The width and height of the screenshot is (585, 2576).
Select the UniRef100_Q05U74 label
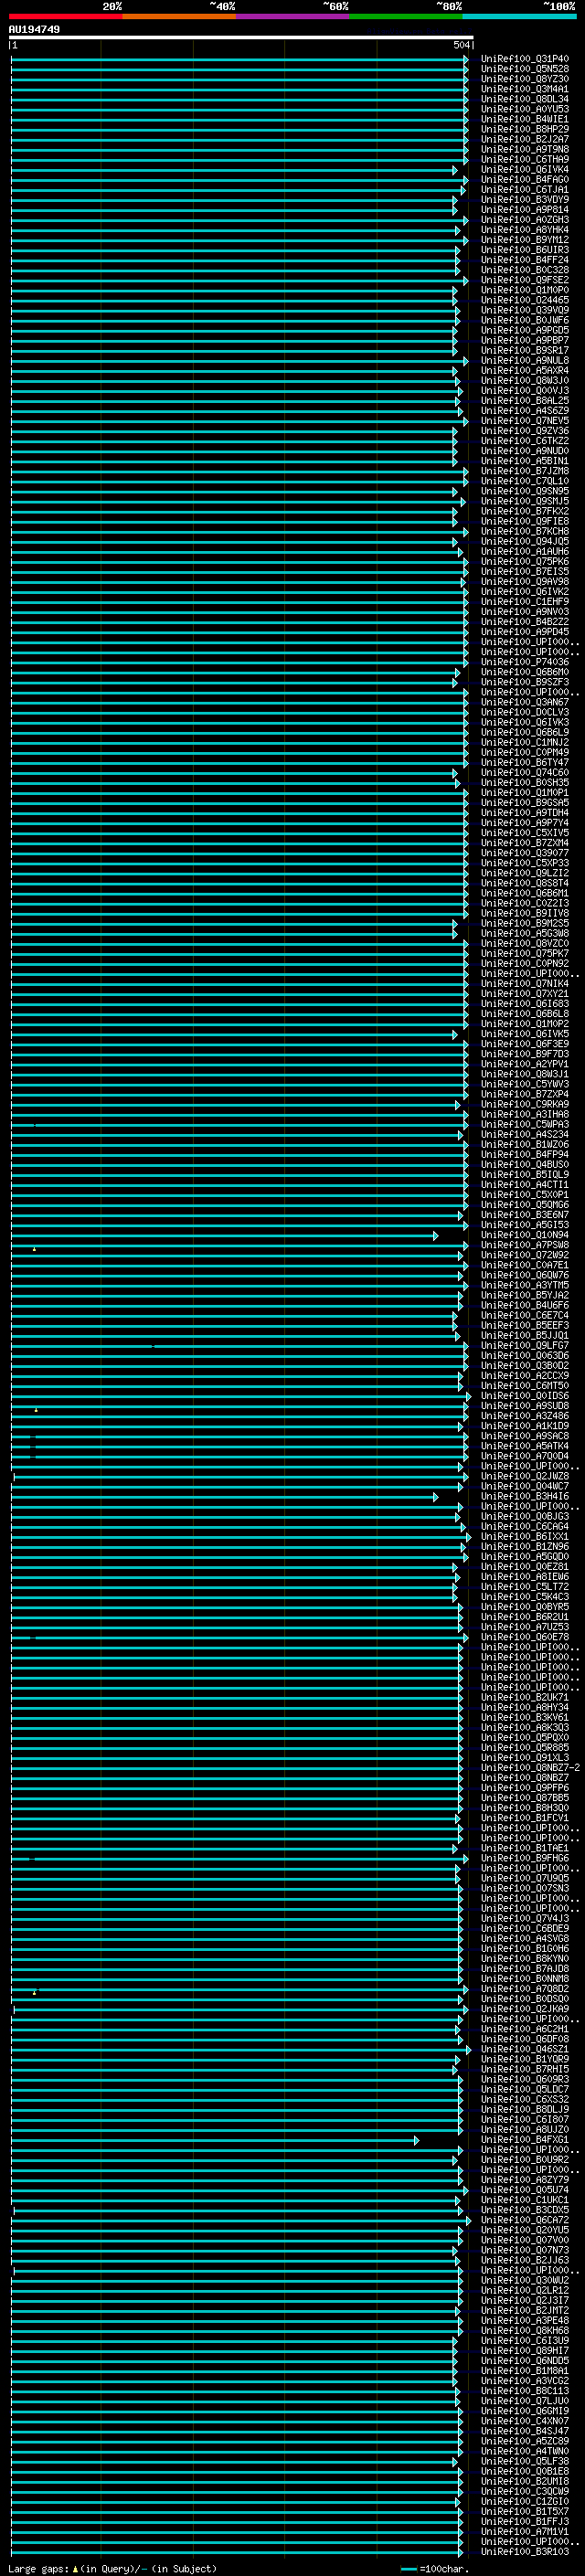(x=524, y=2190)
